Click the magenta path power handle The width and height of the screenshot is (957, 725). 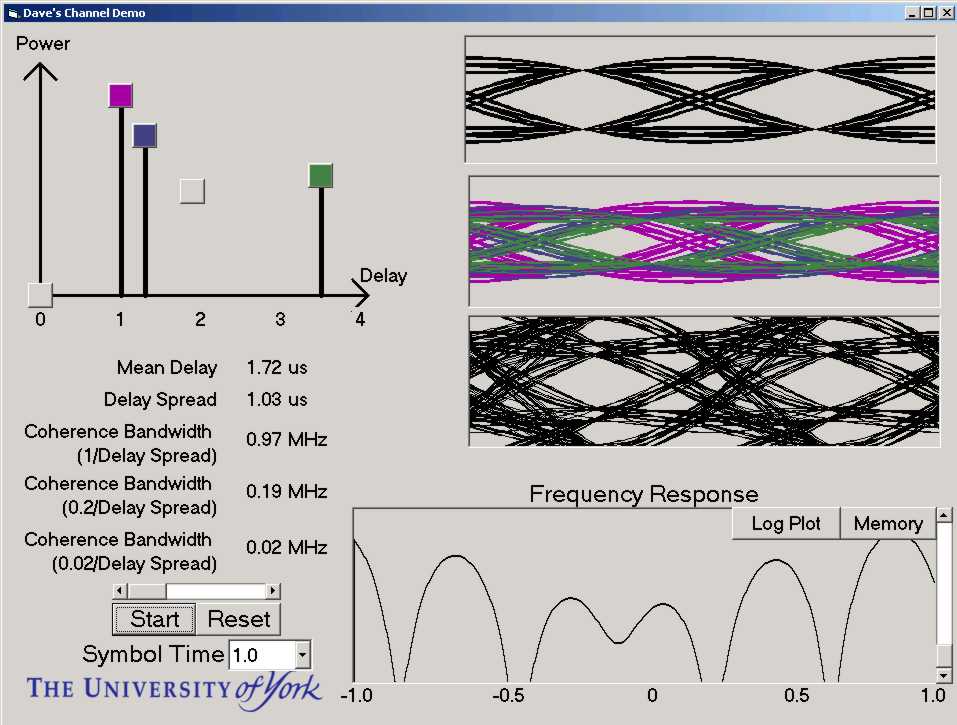click(120, 96)
